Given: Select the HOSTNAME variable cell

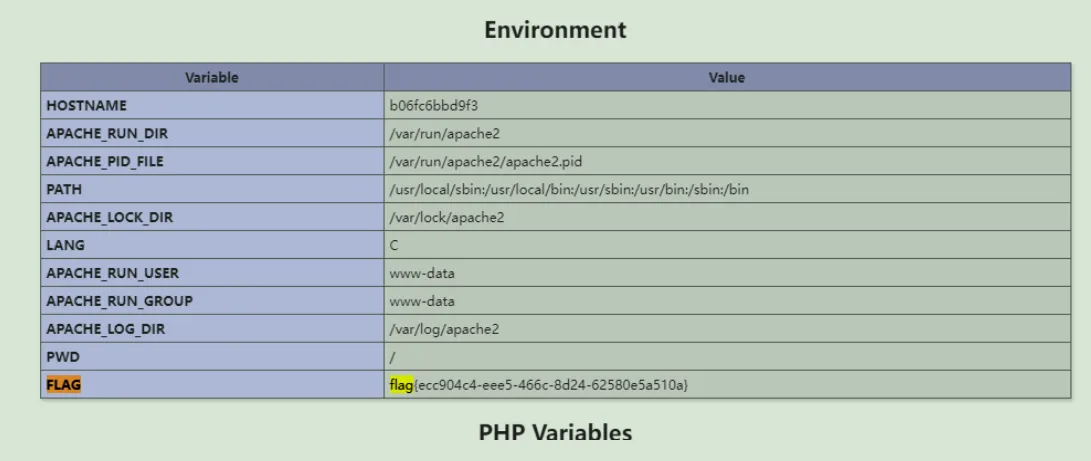Looking at the screenshot, I should [x=87, y=105].
